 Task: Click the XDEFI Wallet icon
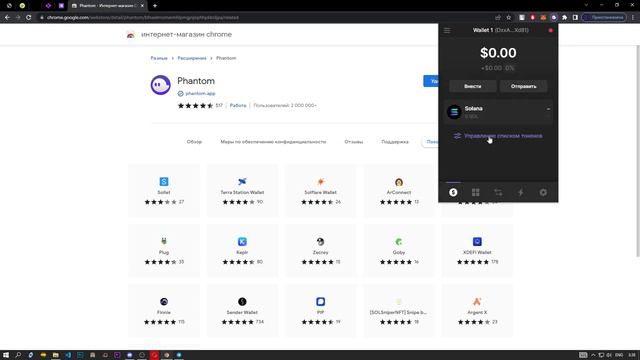point(477,241)
